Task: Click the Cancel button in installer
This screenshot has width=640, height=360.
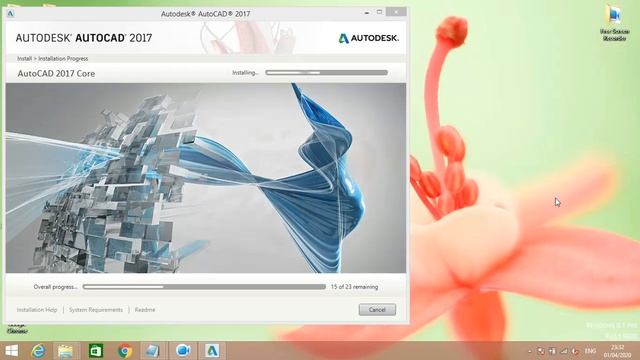Action: (x=377, y=310)
